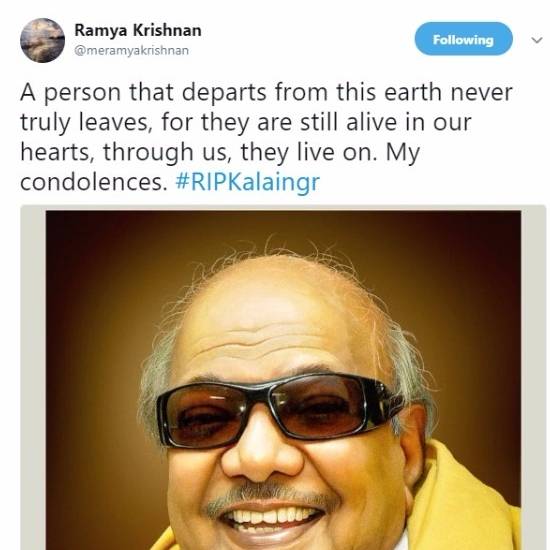This screenshot has height=550, width=550.
Task: Click the sunglasses in the attached photo
Action: pyautogui.click(x=281, y=410)
